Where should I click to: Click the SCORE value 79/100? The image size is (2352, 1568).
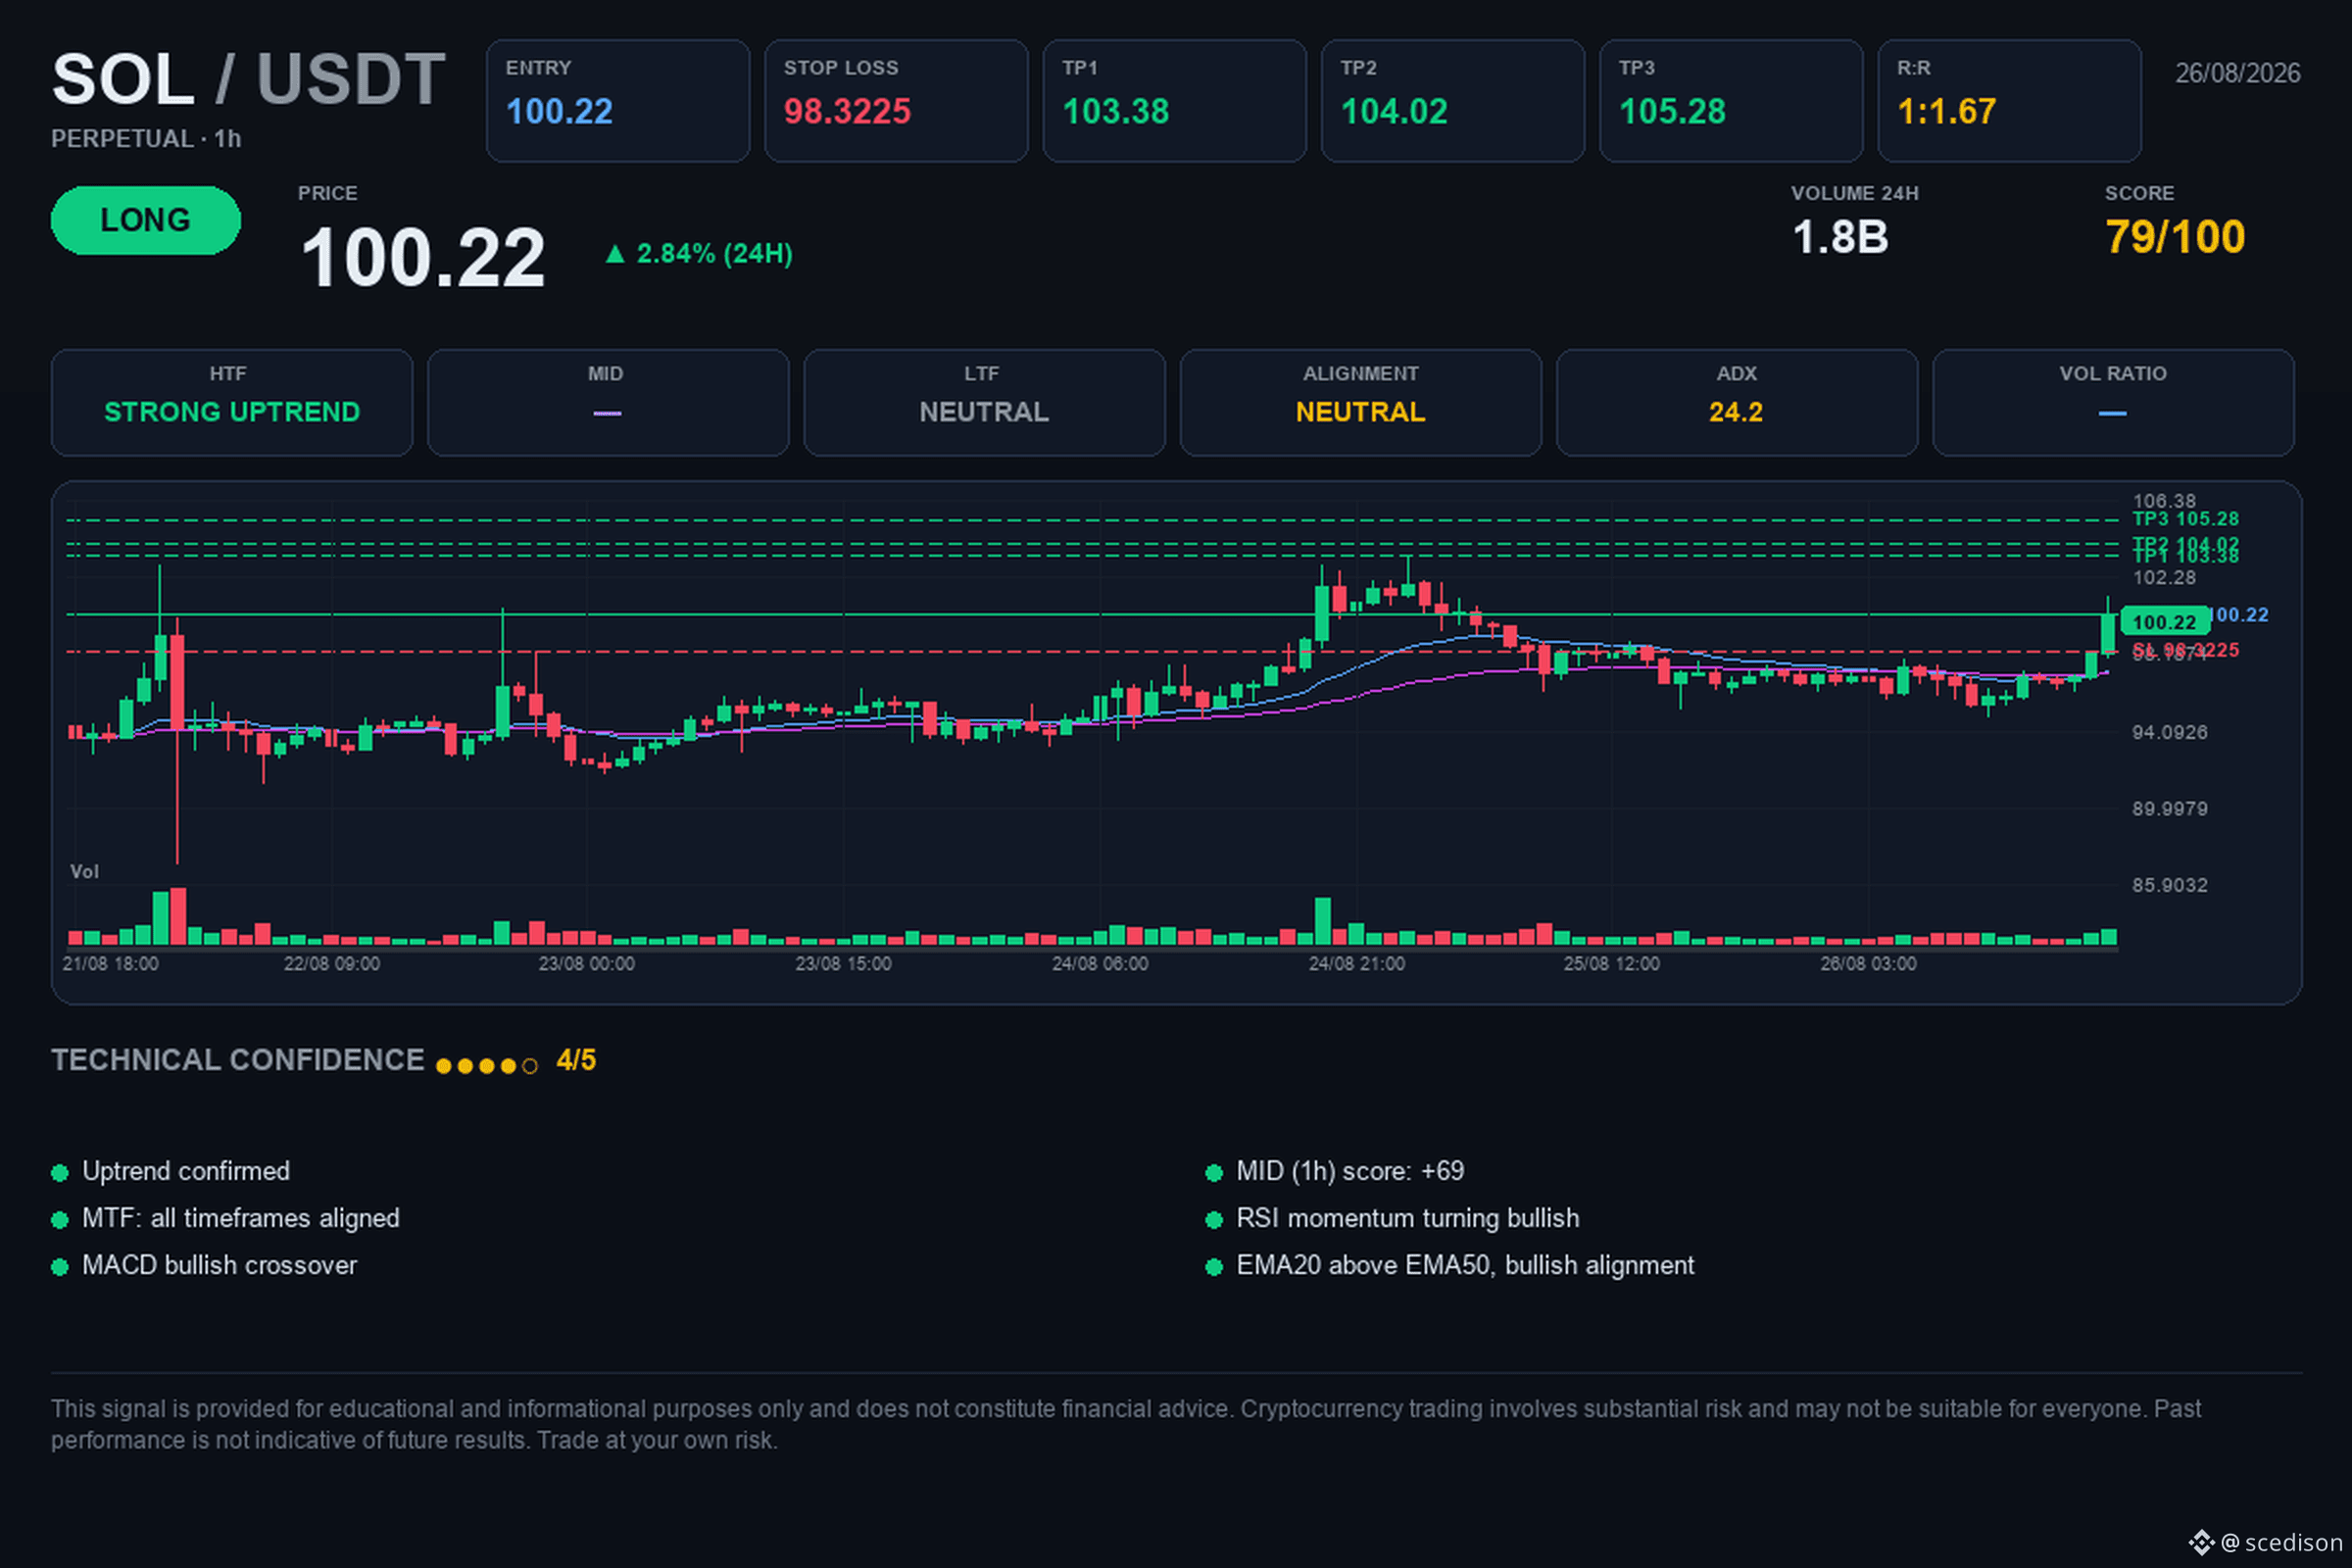tap(2175, 238)
